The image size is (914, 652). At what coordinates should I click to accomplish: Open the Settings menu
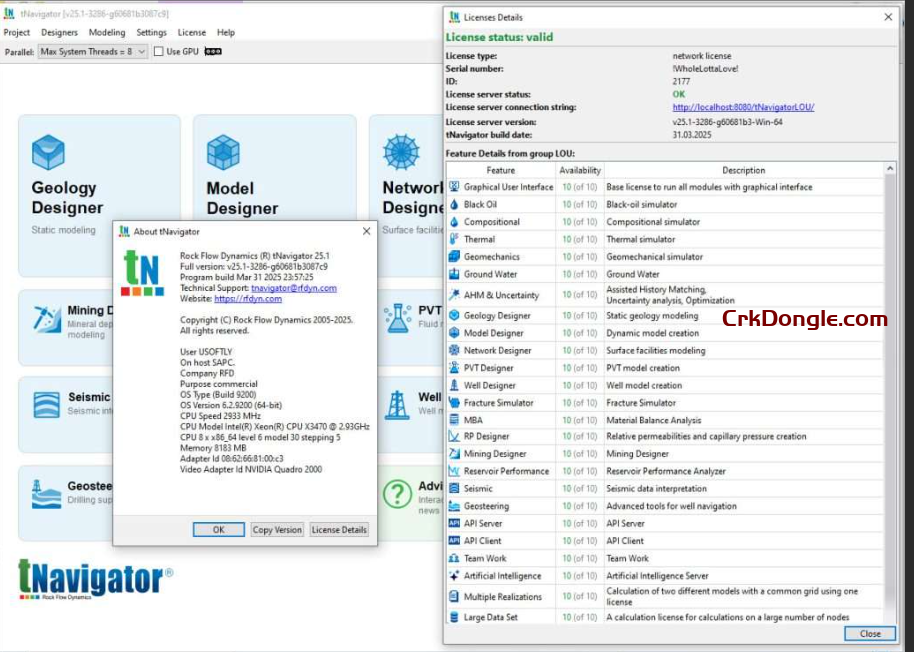tap(153, 32)
